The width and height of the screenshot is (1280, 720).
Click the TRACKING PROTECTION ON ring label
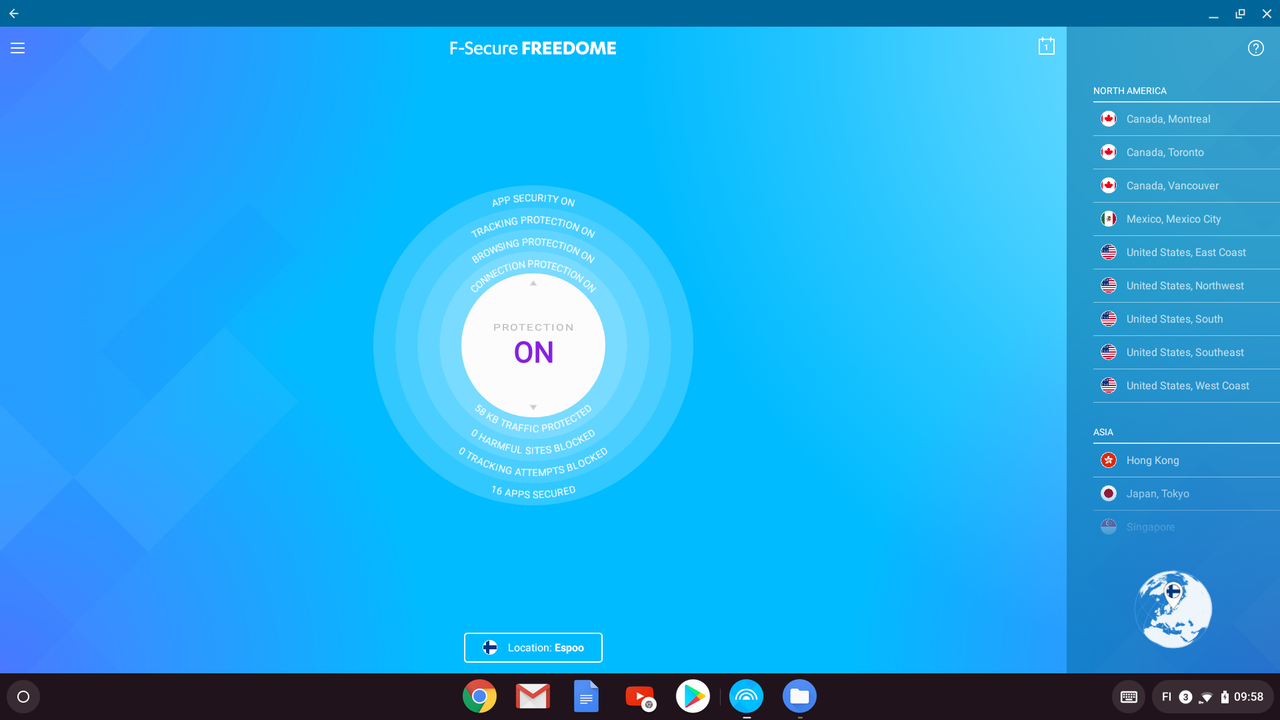click(533, 225)
